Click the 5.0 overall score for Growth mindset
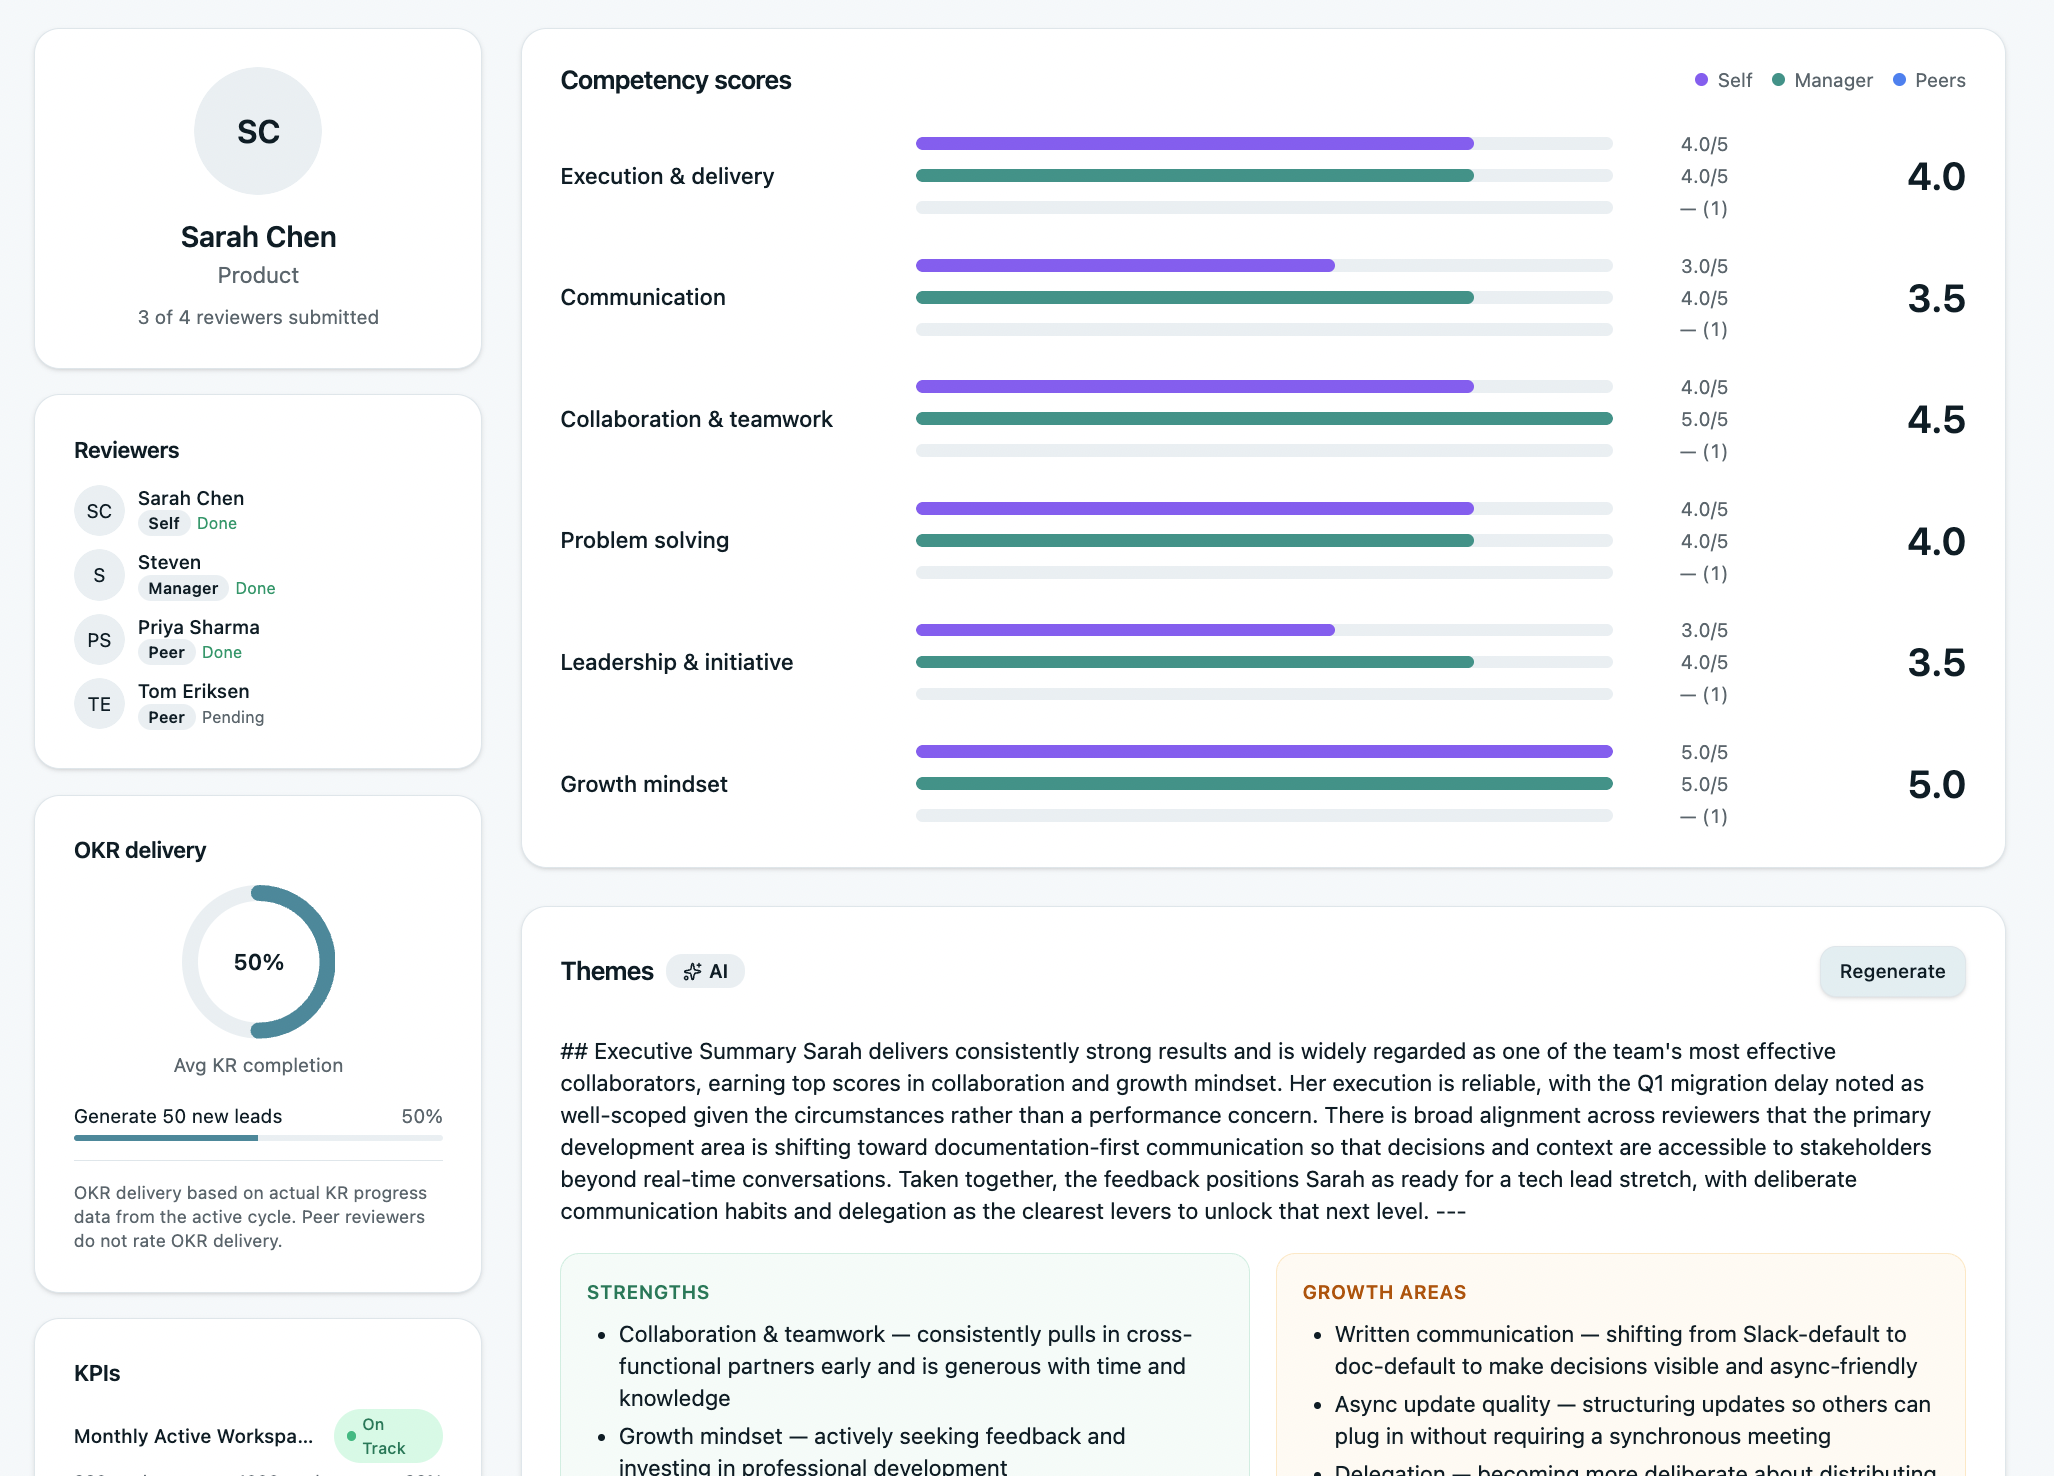Image resolution: width=2054 pixels, height=1476 pixels. tap(1936, 784)
